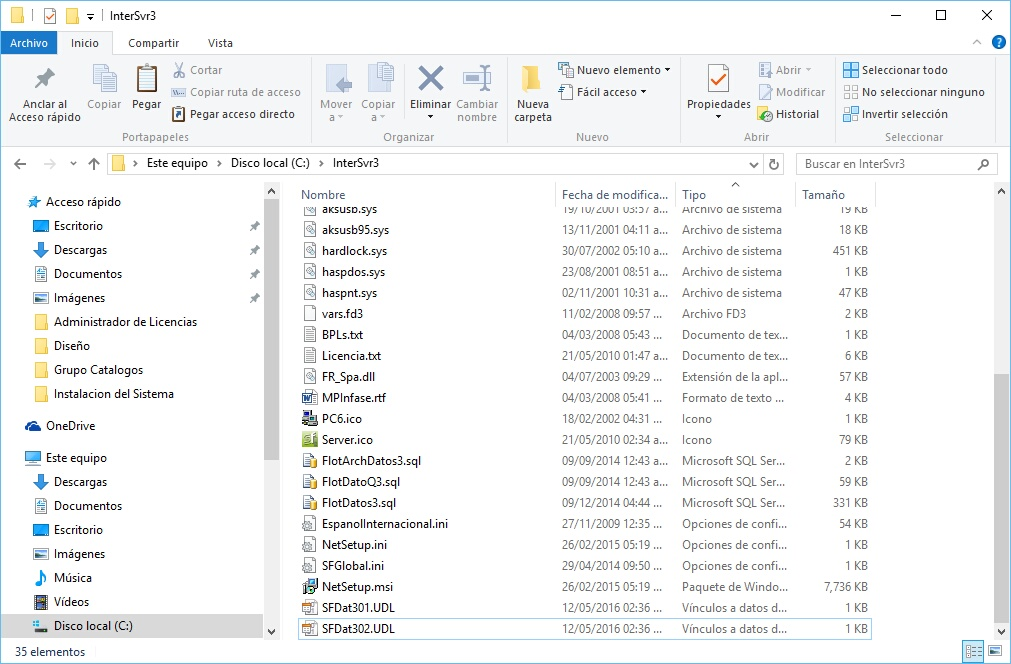Open the Compartir ribbon tab
Image resolution: width=1011 pixels, height=664 pixels.
153,43
